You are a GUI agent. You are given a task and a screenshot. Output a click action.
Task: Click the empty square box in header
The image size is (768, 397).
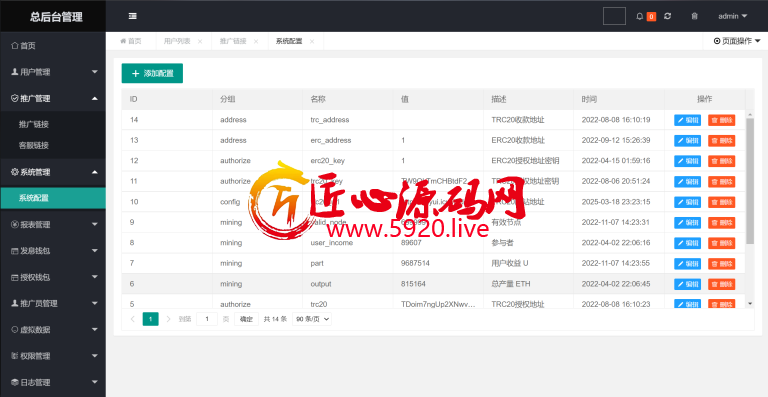614,16
